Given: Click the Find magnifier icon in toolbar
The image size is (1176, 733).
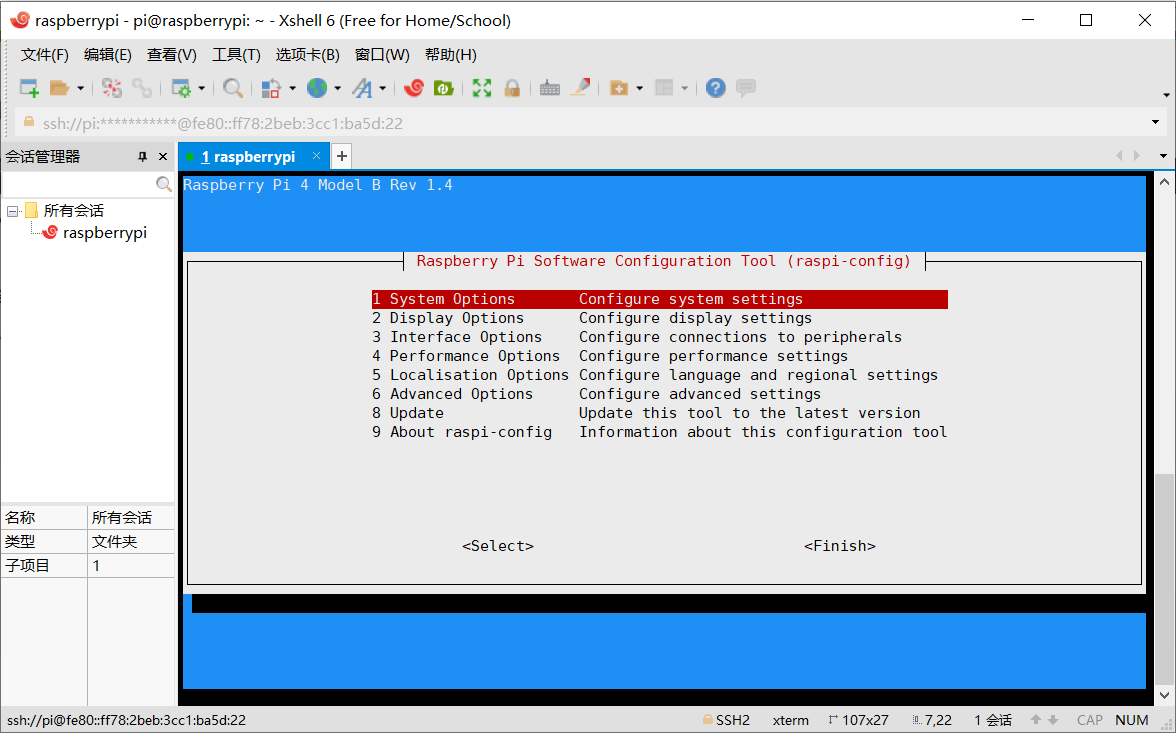Looking at the screenshot, I should coord(233,88).
